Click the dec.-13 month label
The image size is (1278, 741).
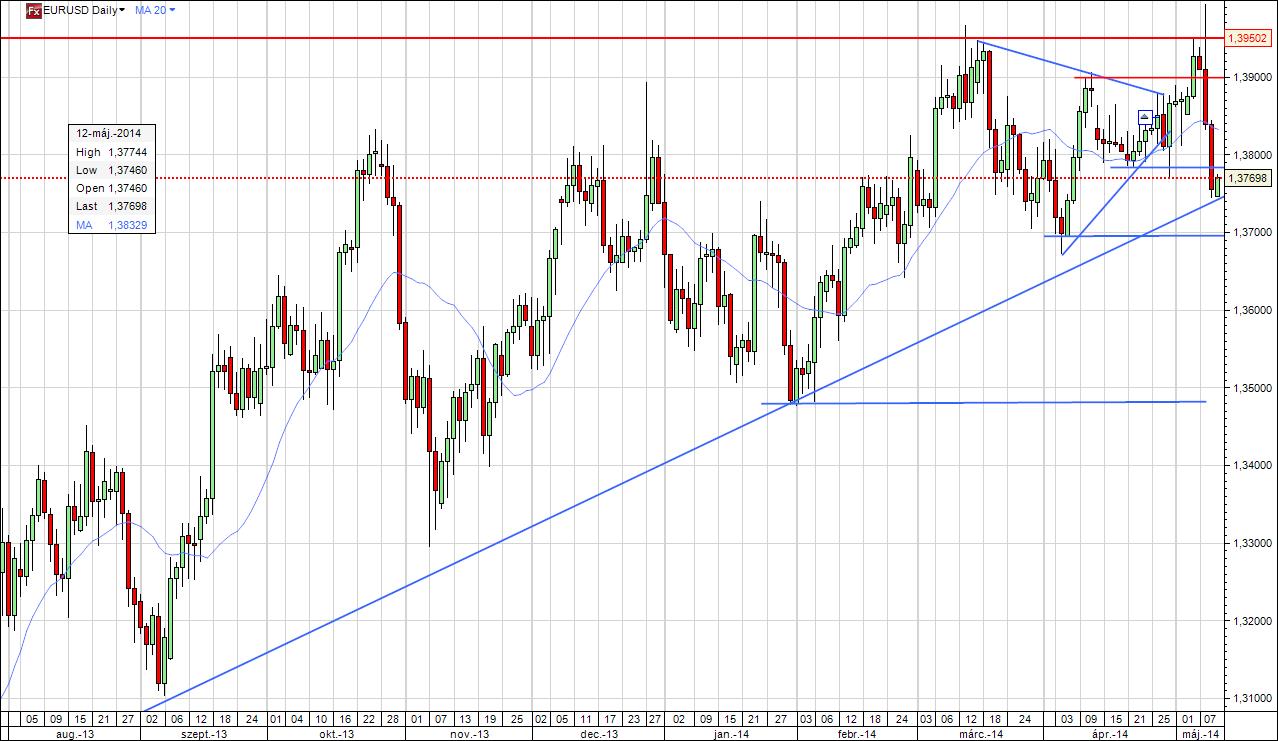click(x=597, y=733)
